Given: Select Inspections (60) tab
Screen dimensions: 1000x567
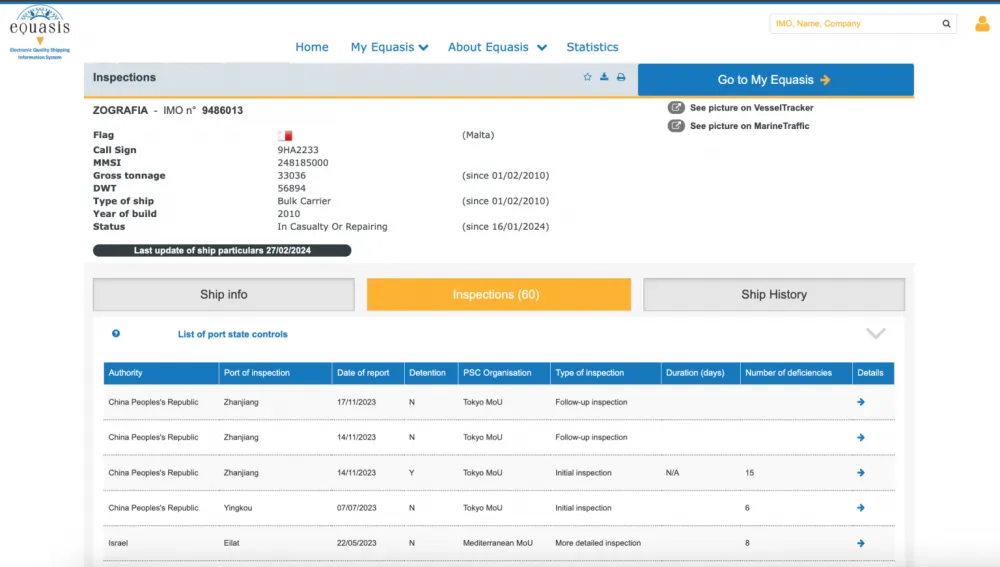Looking at the screenshot, I should point(499,295).
